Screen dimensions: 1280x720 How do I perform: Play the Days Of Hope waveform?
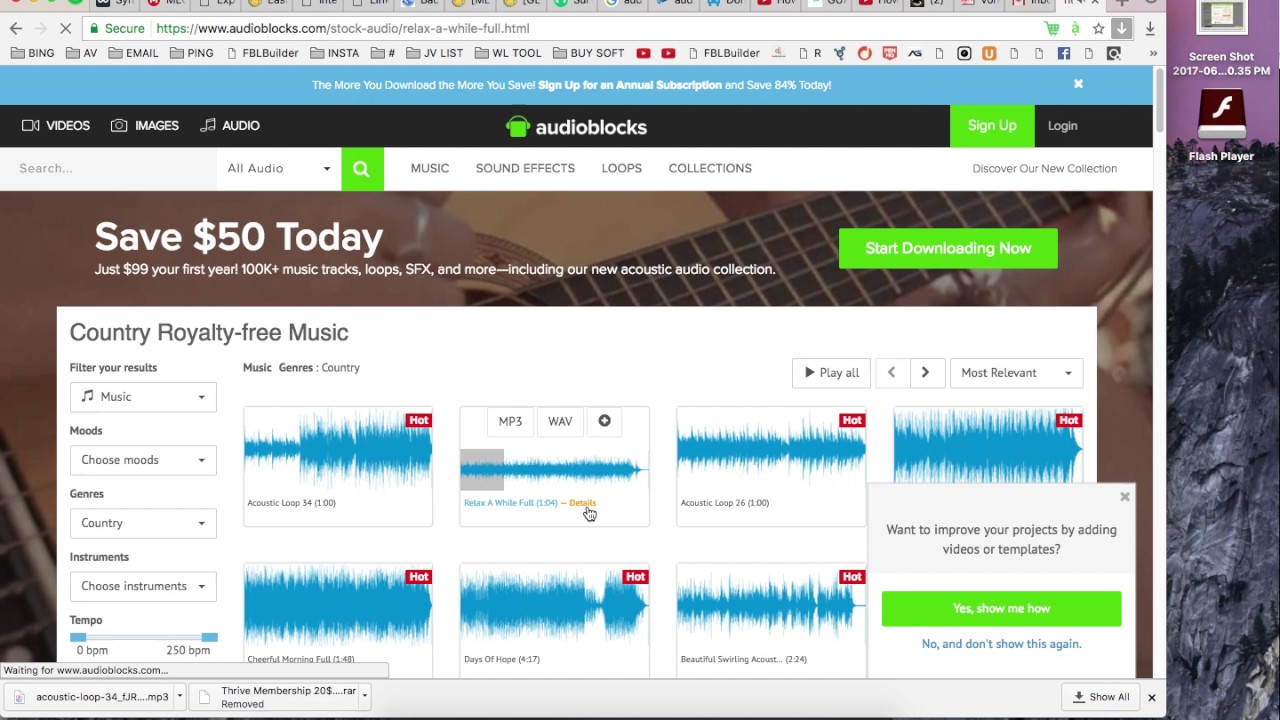(554, 607)
